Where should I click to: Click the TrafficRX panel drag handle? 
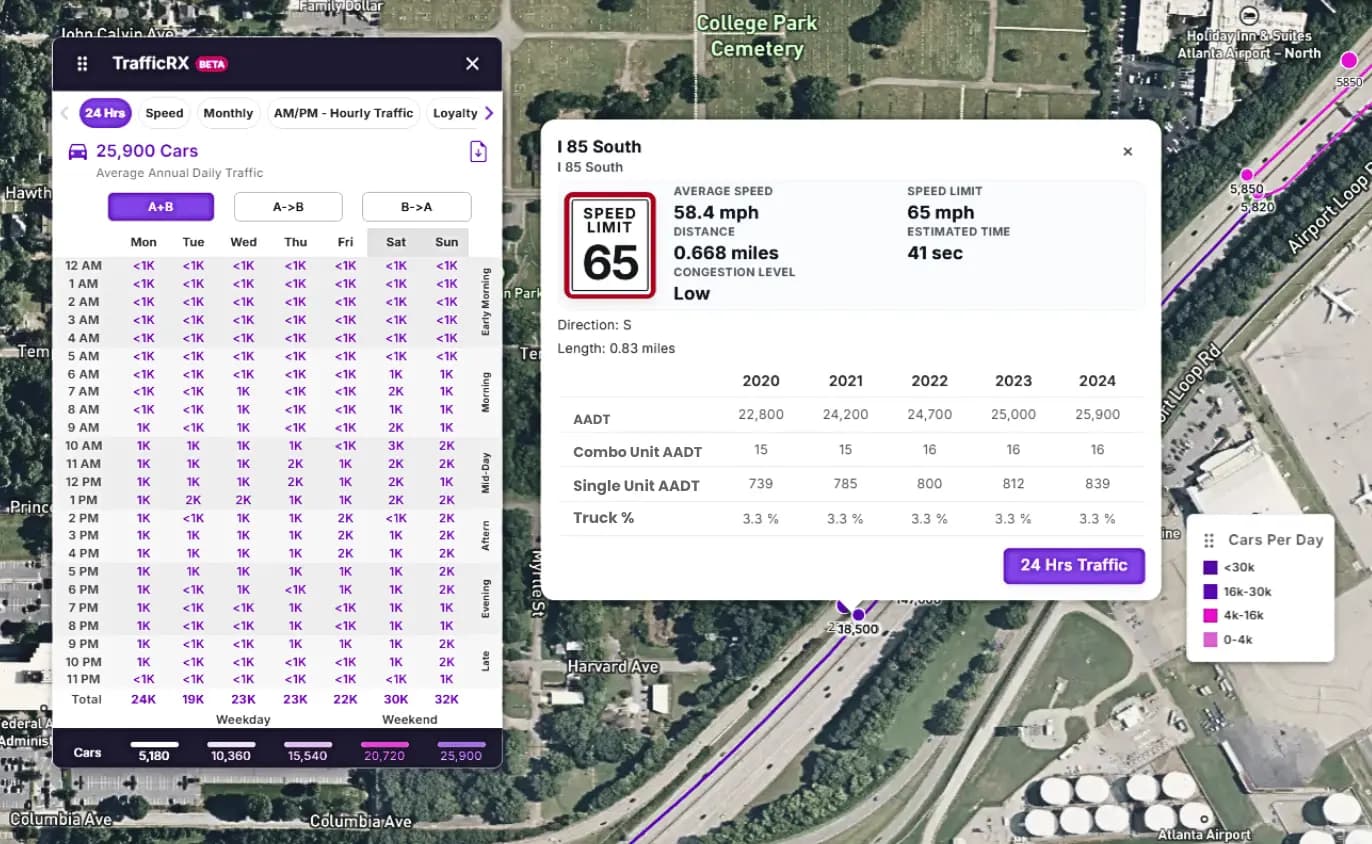pyautogui.click(x=82, y=64)
